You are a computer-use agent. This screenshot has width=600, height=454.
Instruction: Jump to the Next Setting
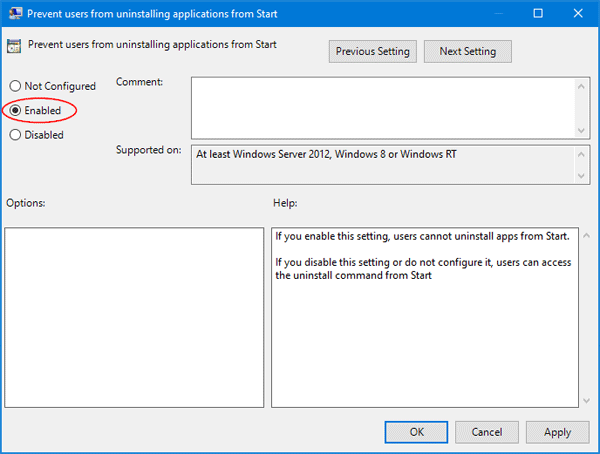pyautogui.click(x=467, y=51)
